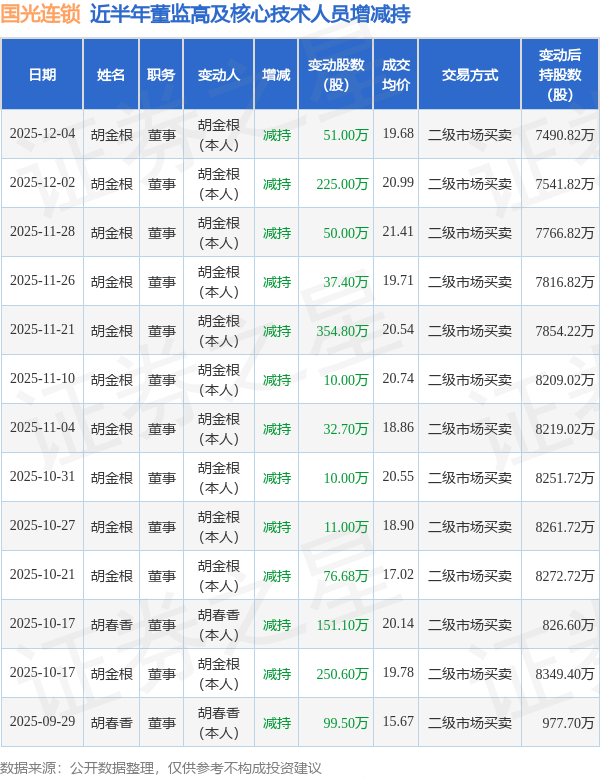Viewport: 600px width, 777px height.
Task: Click the share change 50.00万
Action: [x=346, y=233]
